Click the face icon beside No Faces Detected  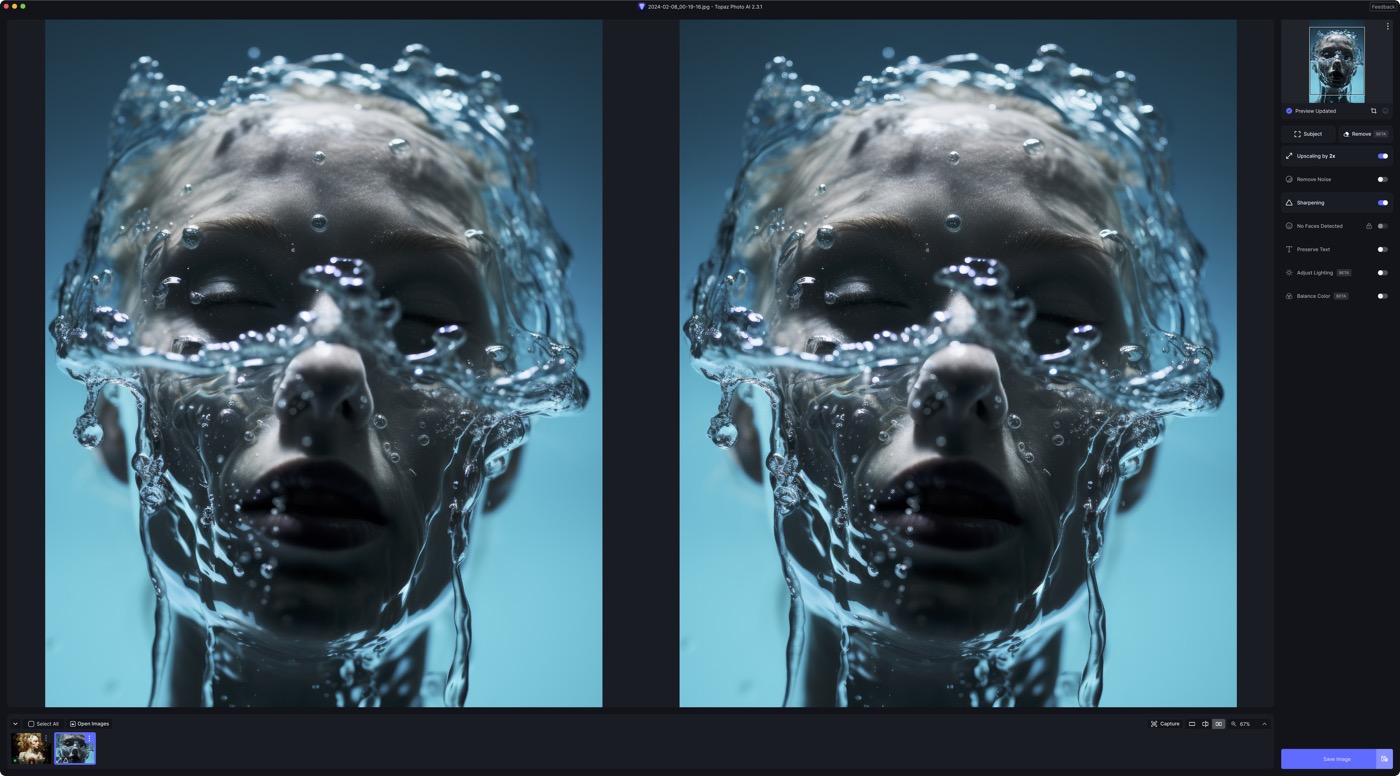tap(1289, 226)
